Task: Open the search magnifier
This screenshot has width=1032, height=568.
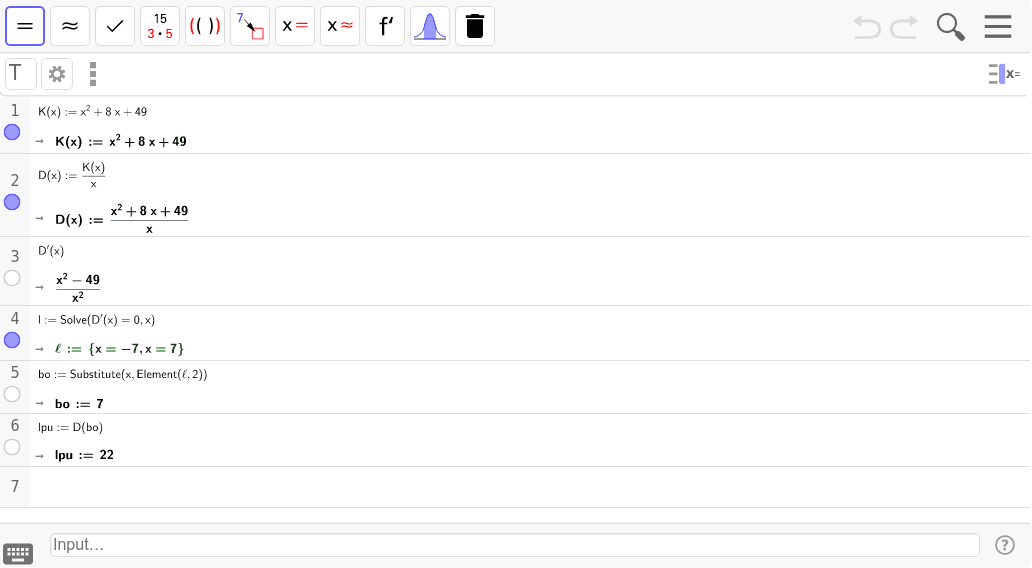Action: click(x=950, y=27)
